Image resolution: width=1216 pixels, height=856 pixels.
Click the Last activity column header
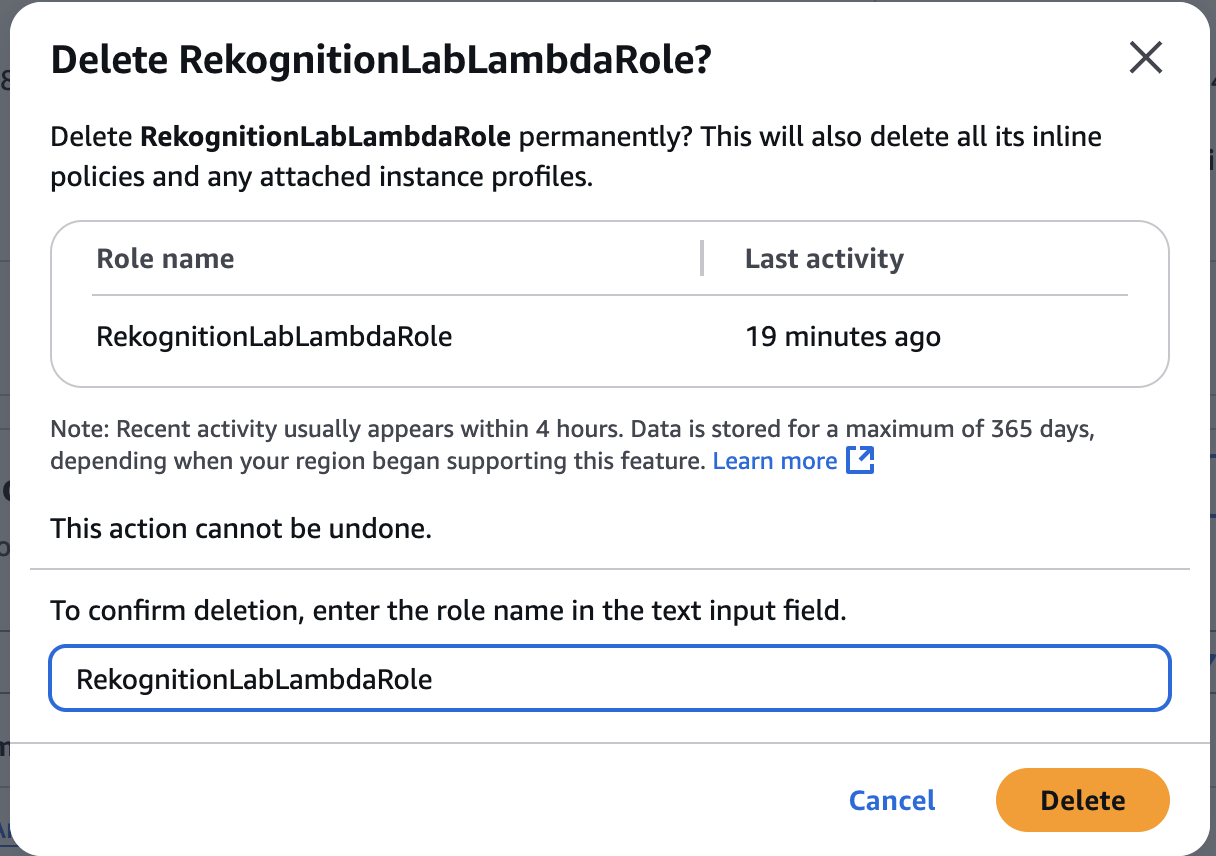[x=824, y=259]
